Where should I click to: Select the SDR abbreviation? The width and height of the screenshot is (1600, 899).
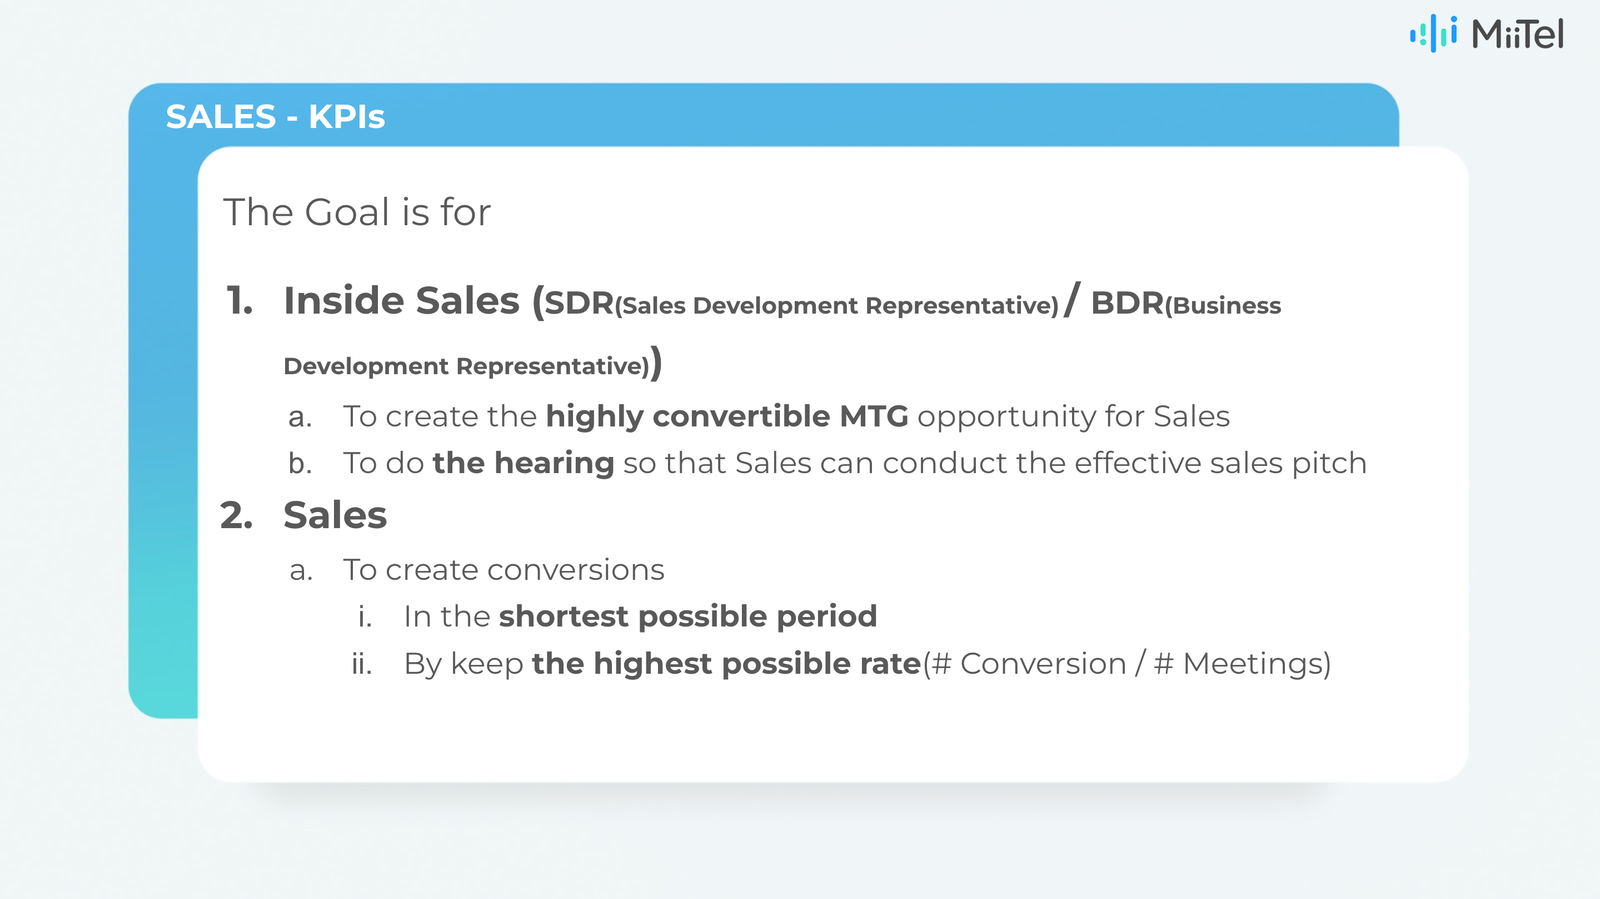[x=579, y=303]
